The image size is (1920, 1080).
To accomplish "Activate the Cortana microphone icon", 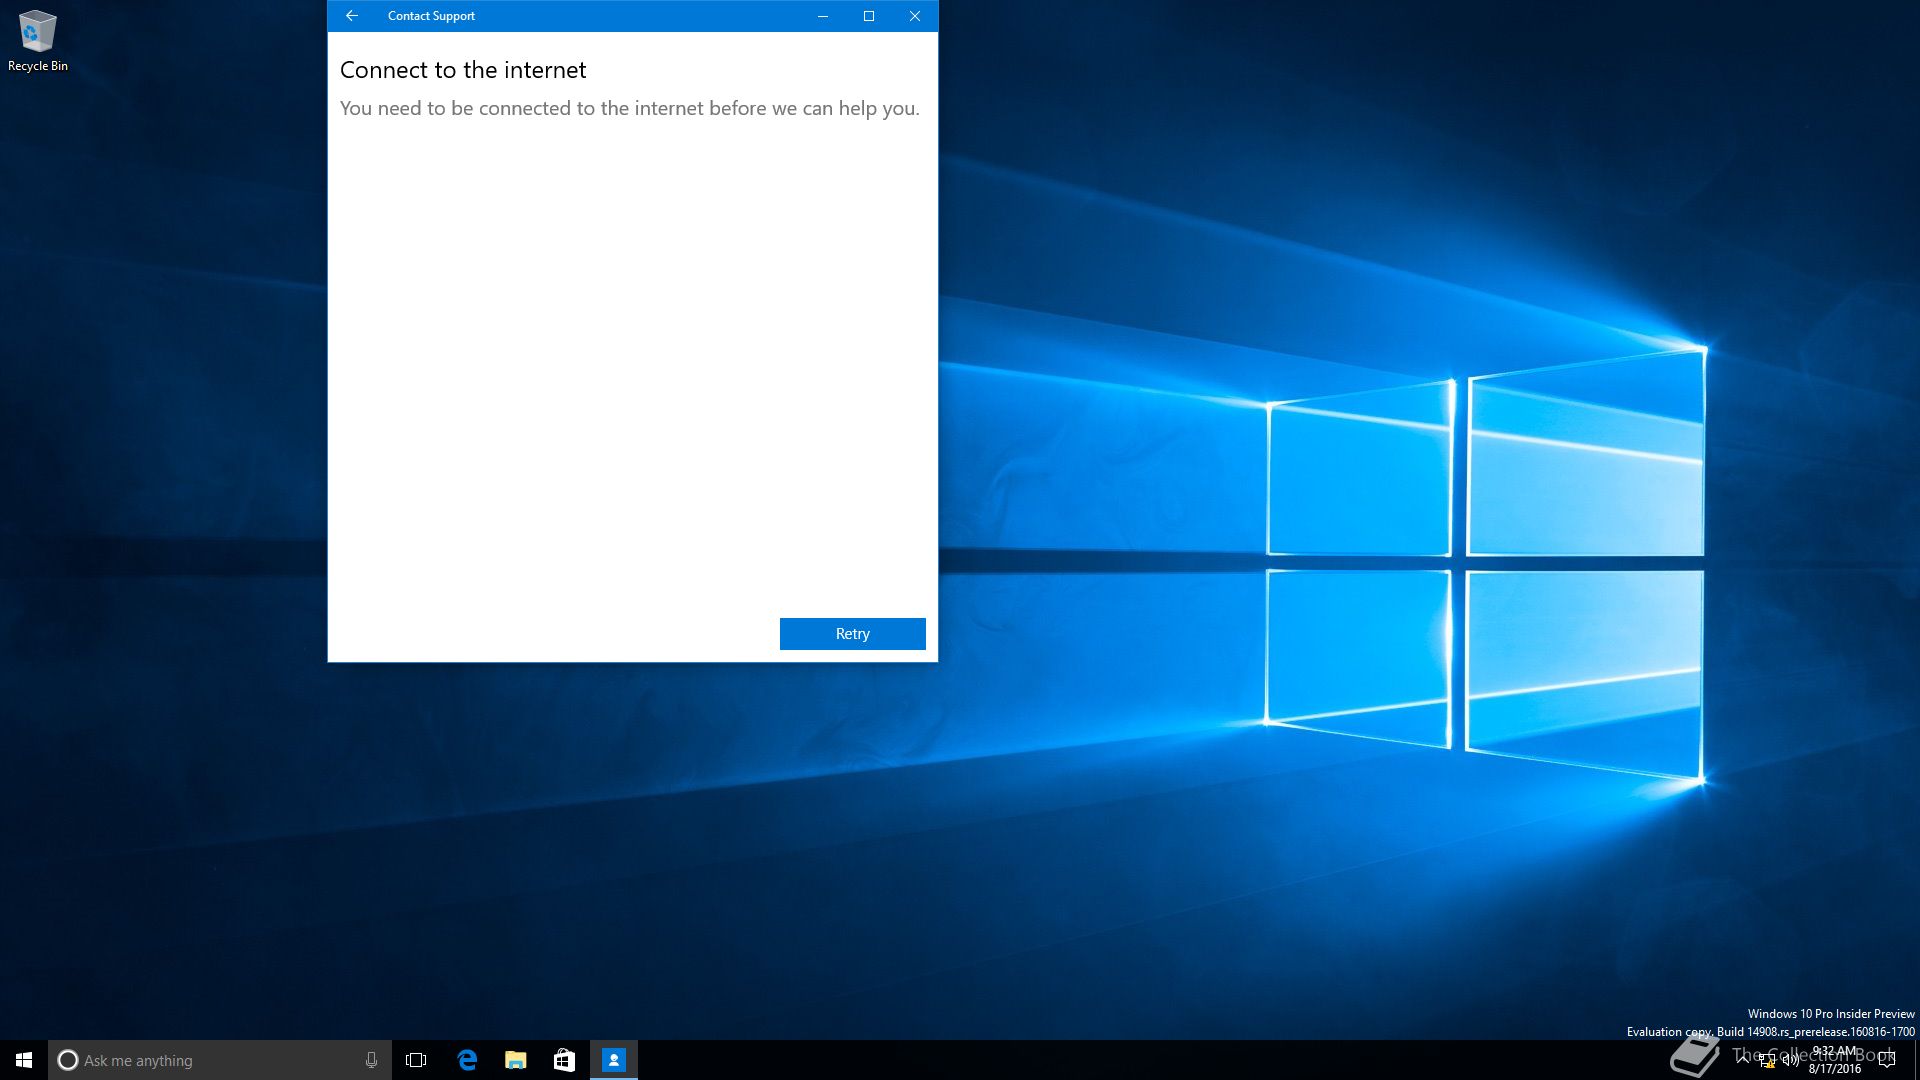I will tap(371, 1060).
